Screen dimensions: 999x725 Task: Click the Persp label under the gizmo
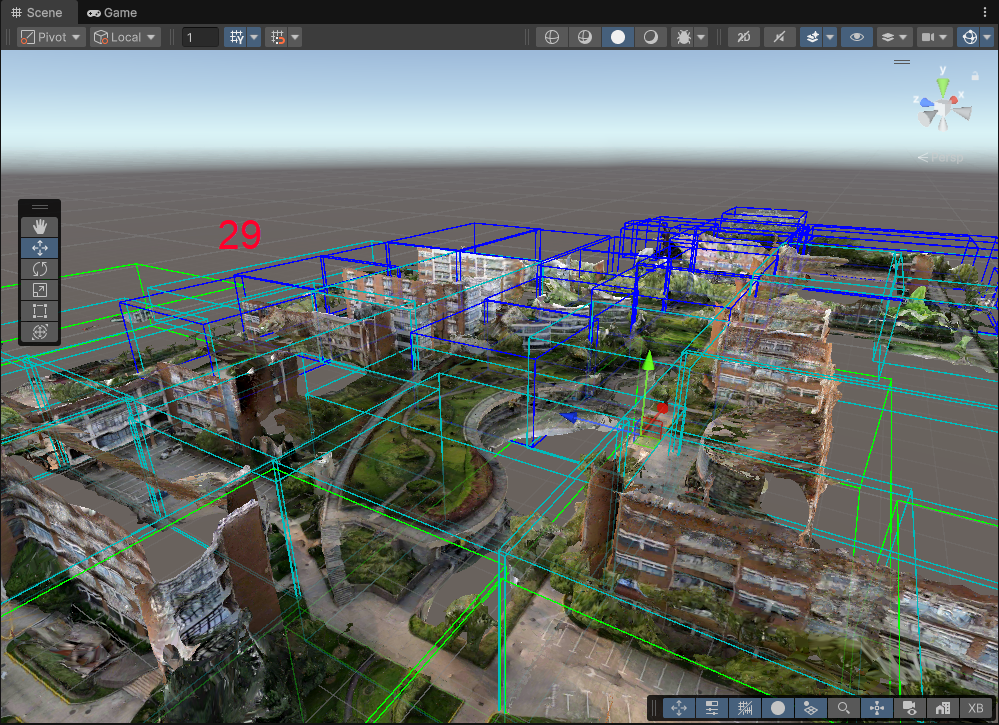coord(941,158)
